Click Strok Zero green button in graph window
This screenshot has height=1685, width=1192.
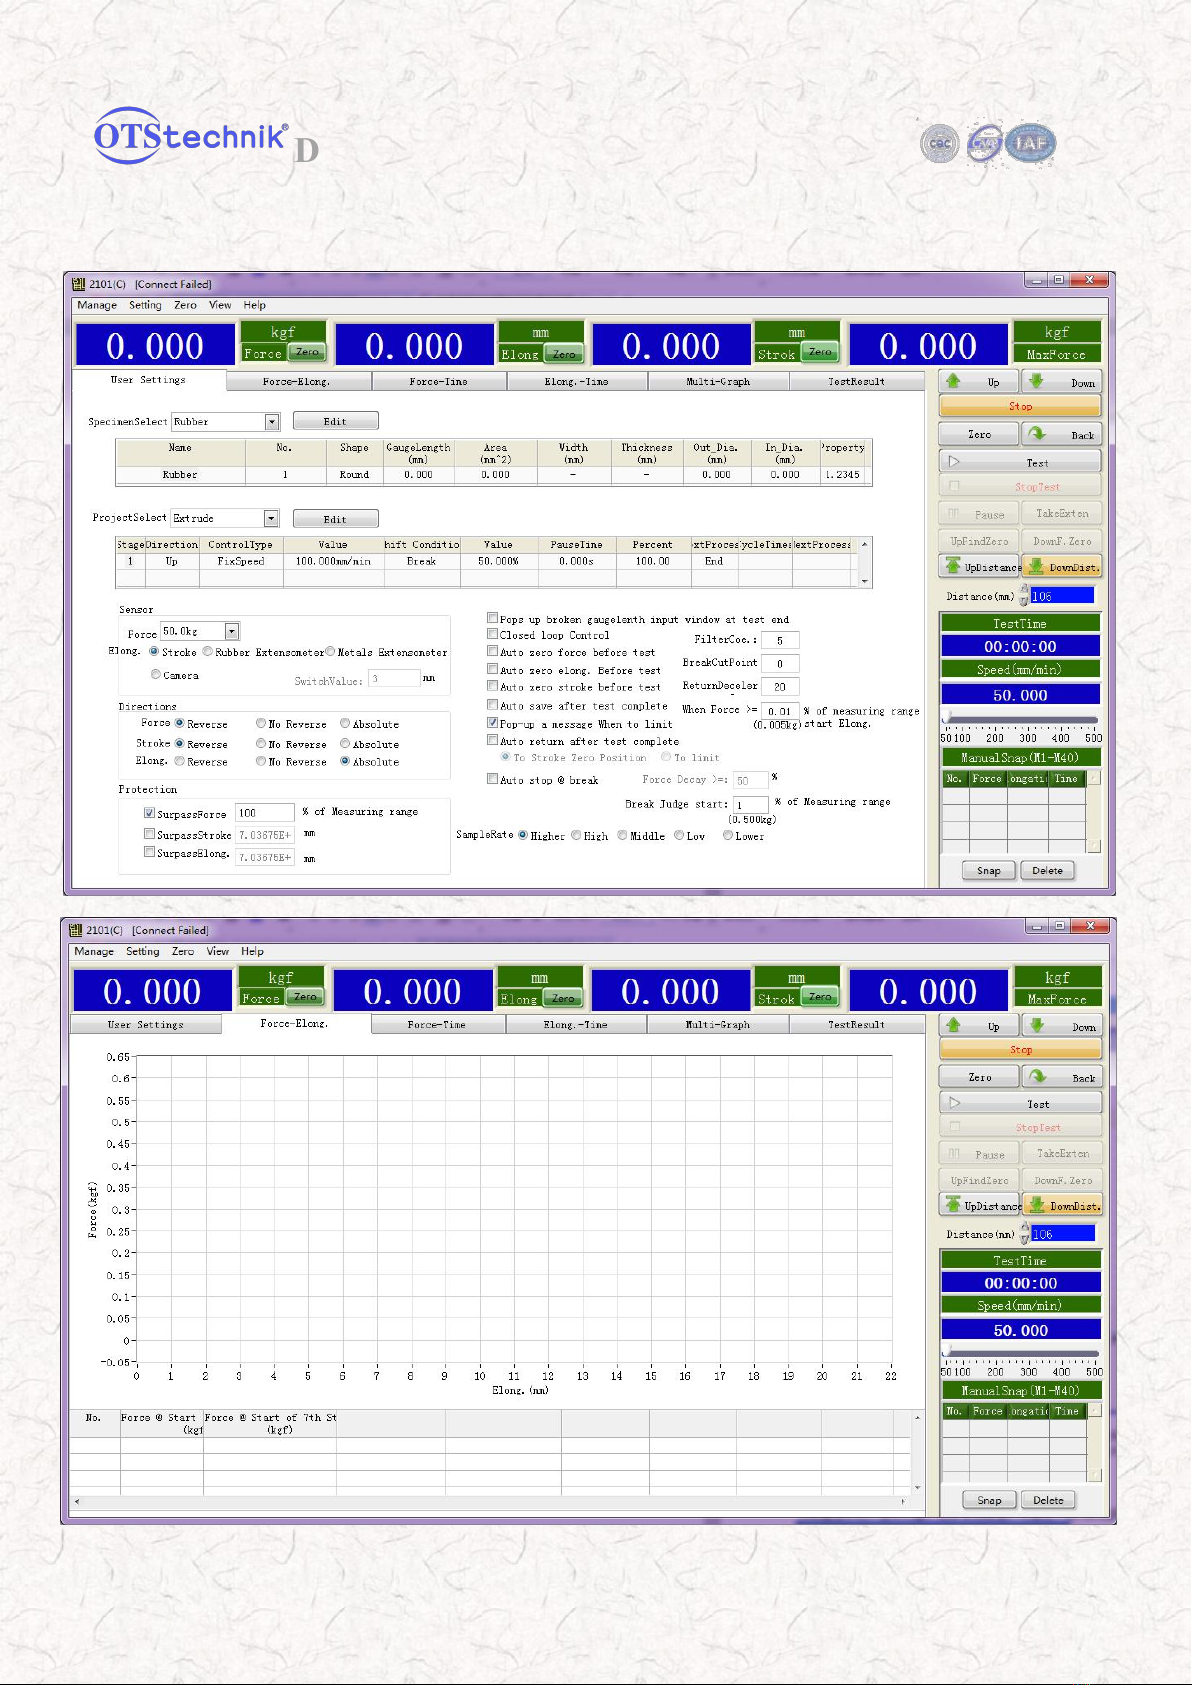pyautogui.click(x=820, y=997)
